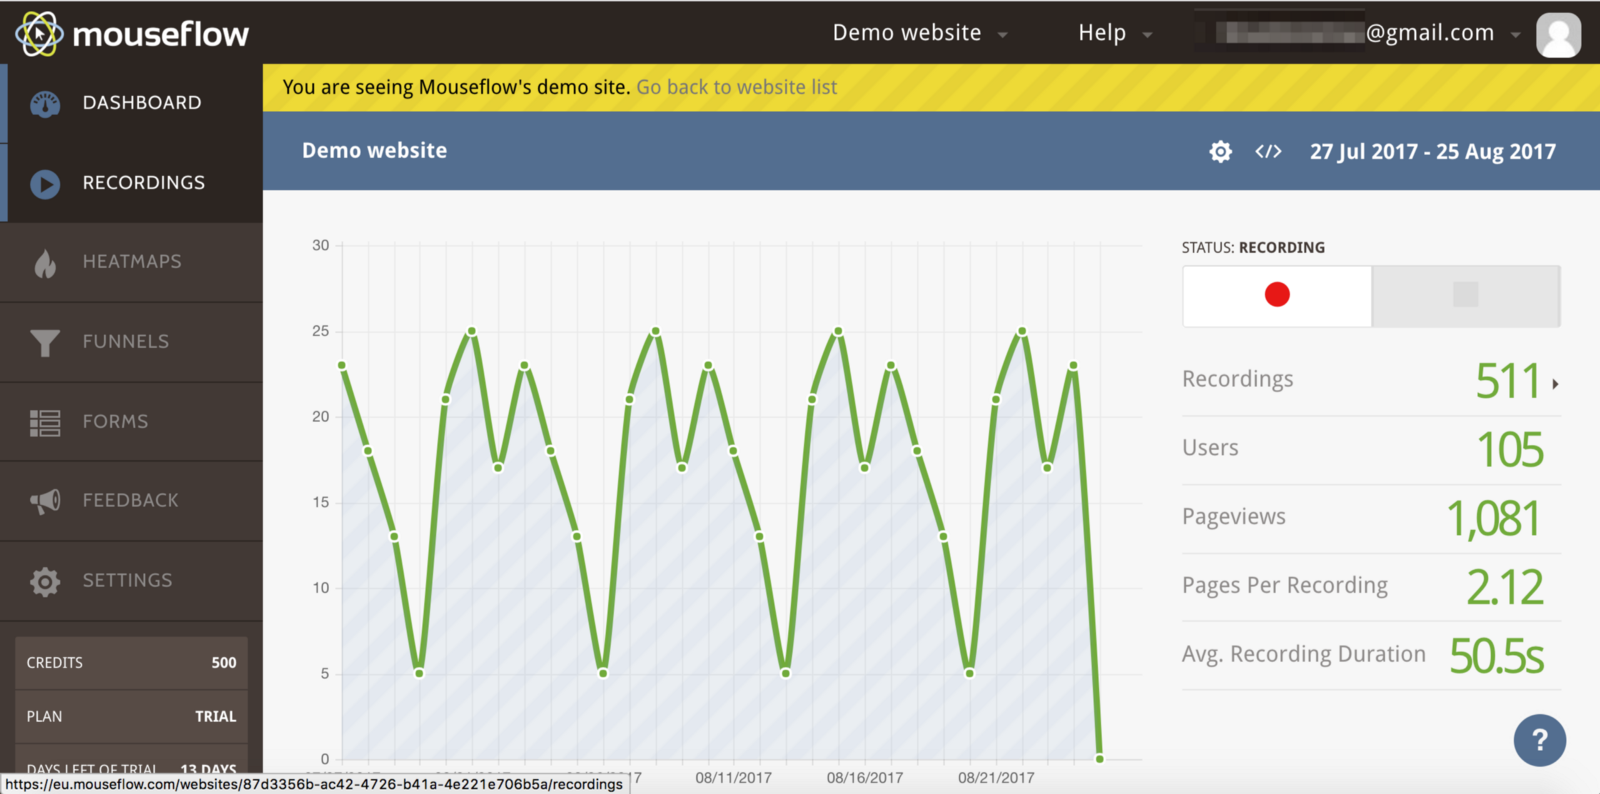The height and width of the screenshot is (794, 1600).
Task: Open the DASHBOARD menu item
Action: [132, 104]
